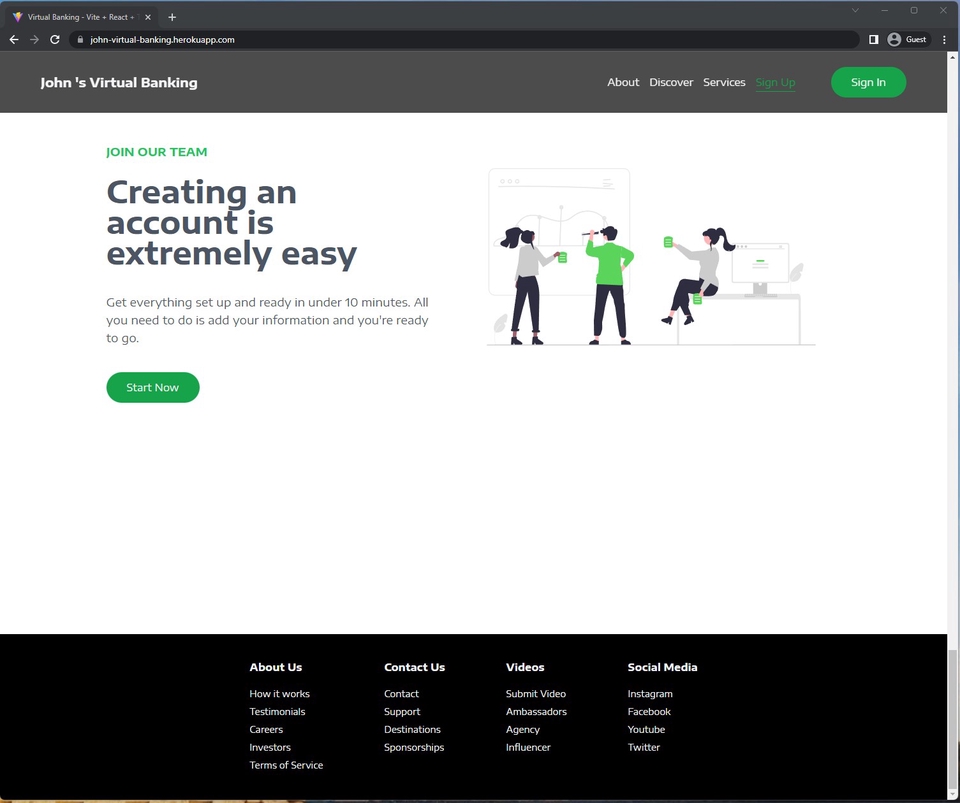
Task: Click the forward navigation arrow
Action: (x=33, y=39)
